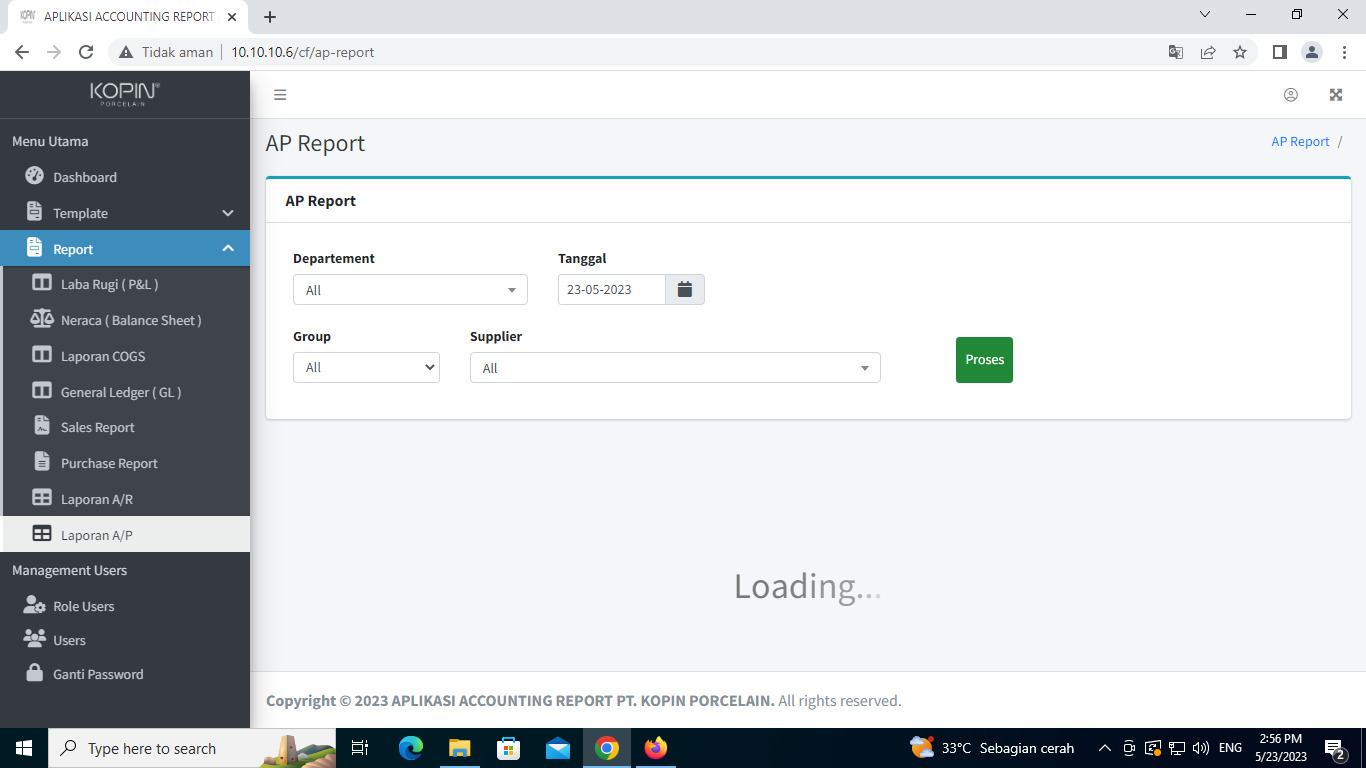Click the Laba Rugi columns icon
The width and height of the screenshot is (1366, 768).
coord(42,284)
